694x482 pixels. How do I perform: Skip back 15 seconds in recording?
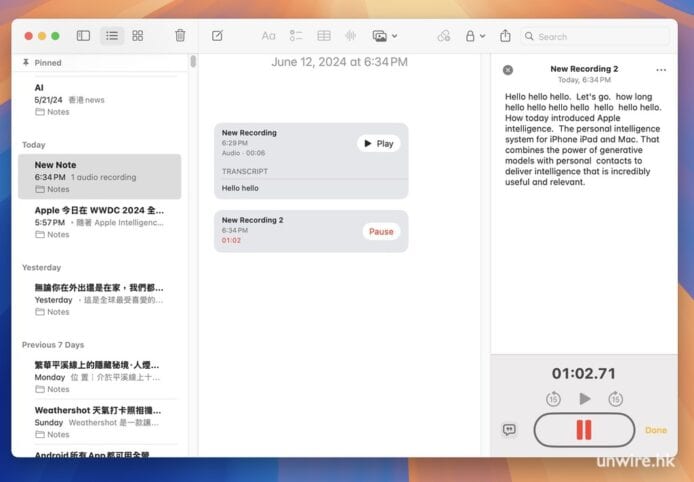[553, 399]
